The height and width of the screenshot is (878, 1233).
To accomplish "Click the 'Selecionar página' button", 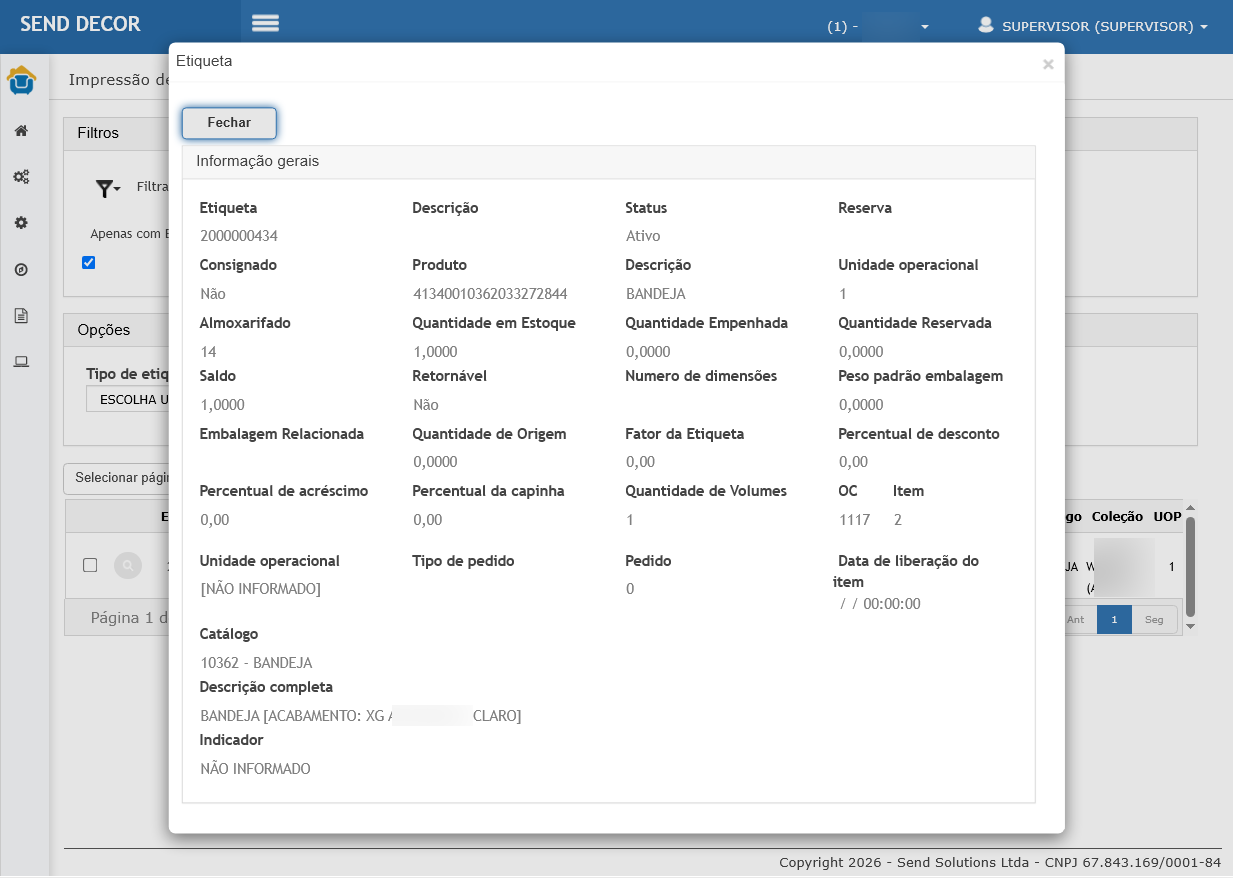I will 116,478.
